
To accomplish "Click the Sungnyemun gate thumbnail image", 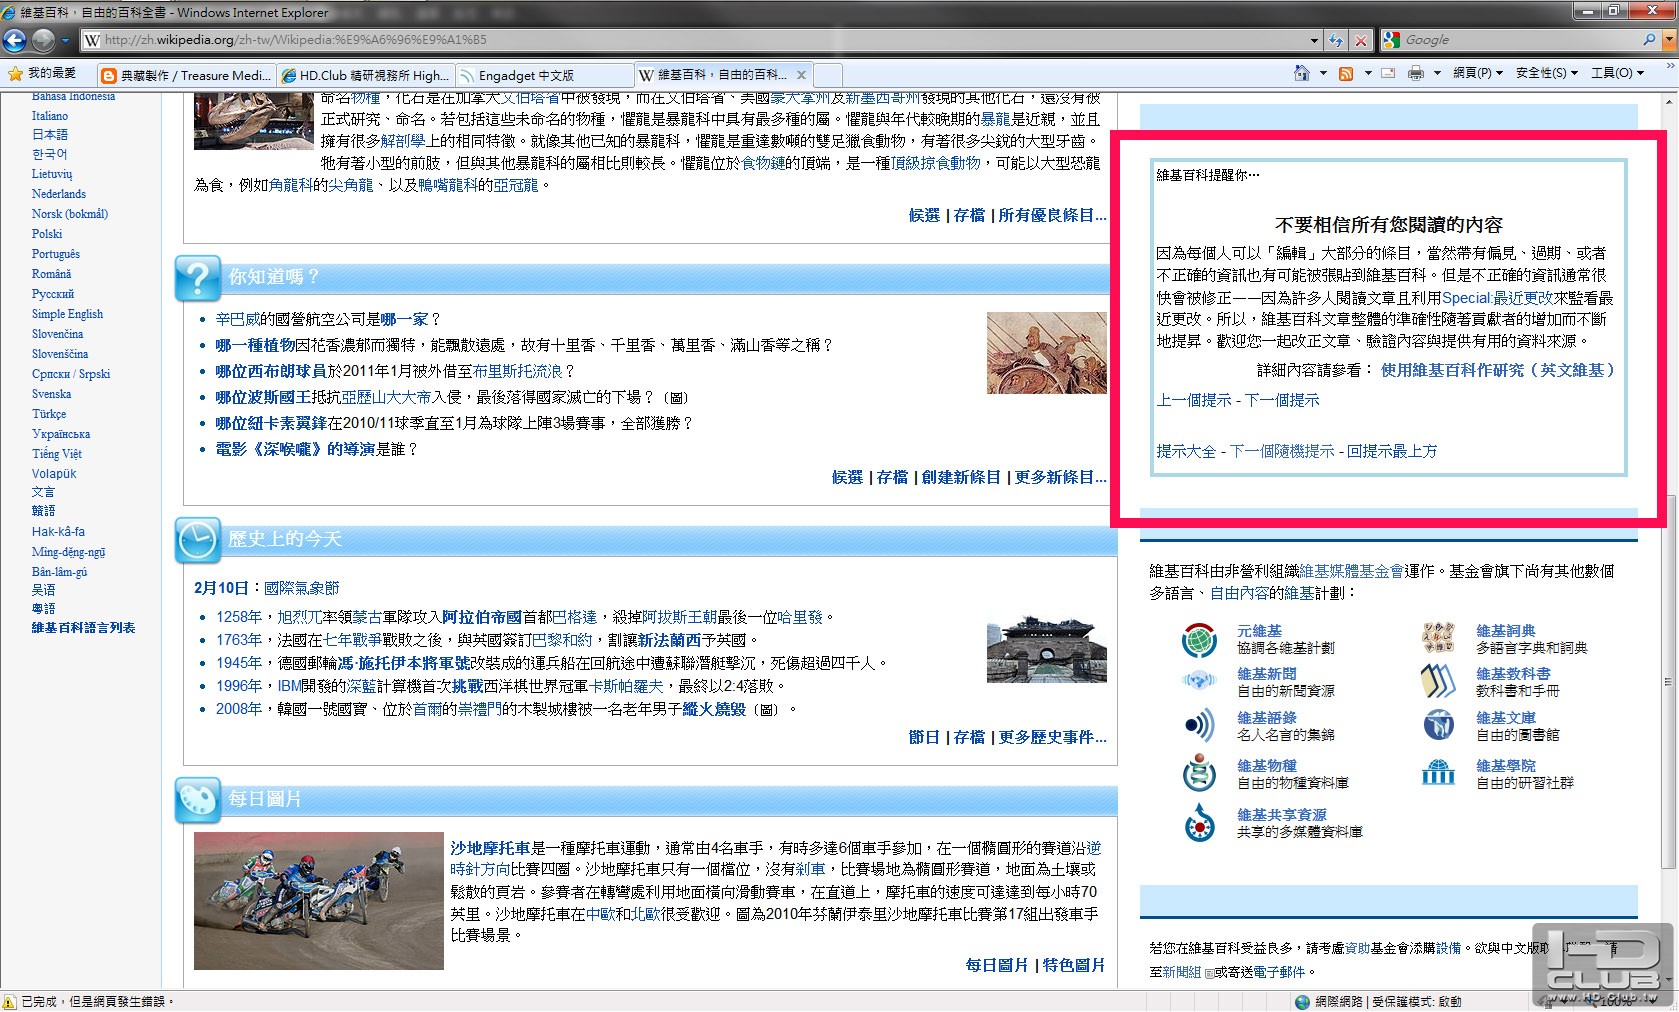I will (x=1047, y=650).
